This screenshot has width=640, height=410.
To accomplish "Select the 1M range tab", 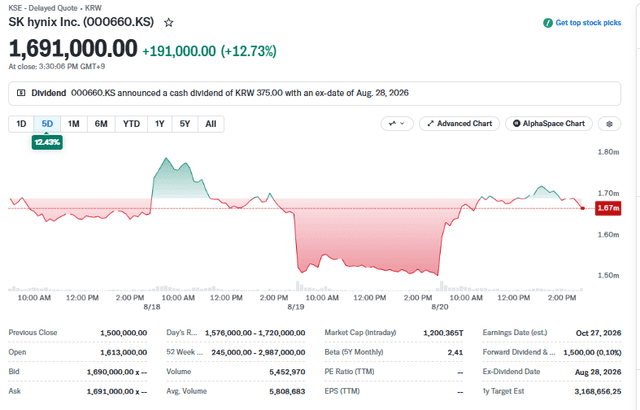I will tap(73, 124).
